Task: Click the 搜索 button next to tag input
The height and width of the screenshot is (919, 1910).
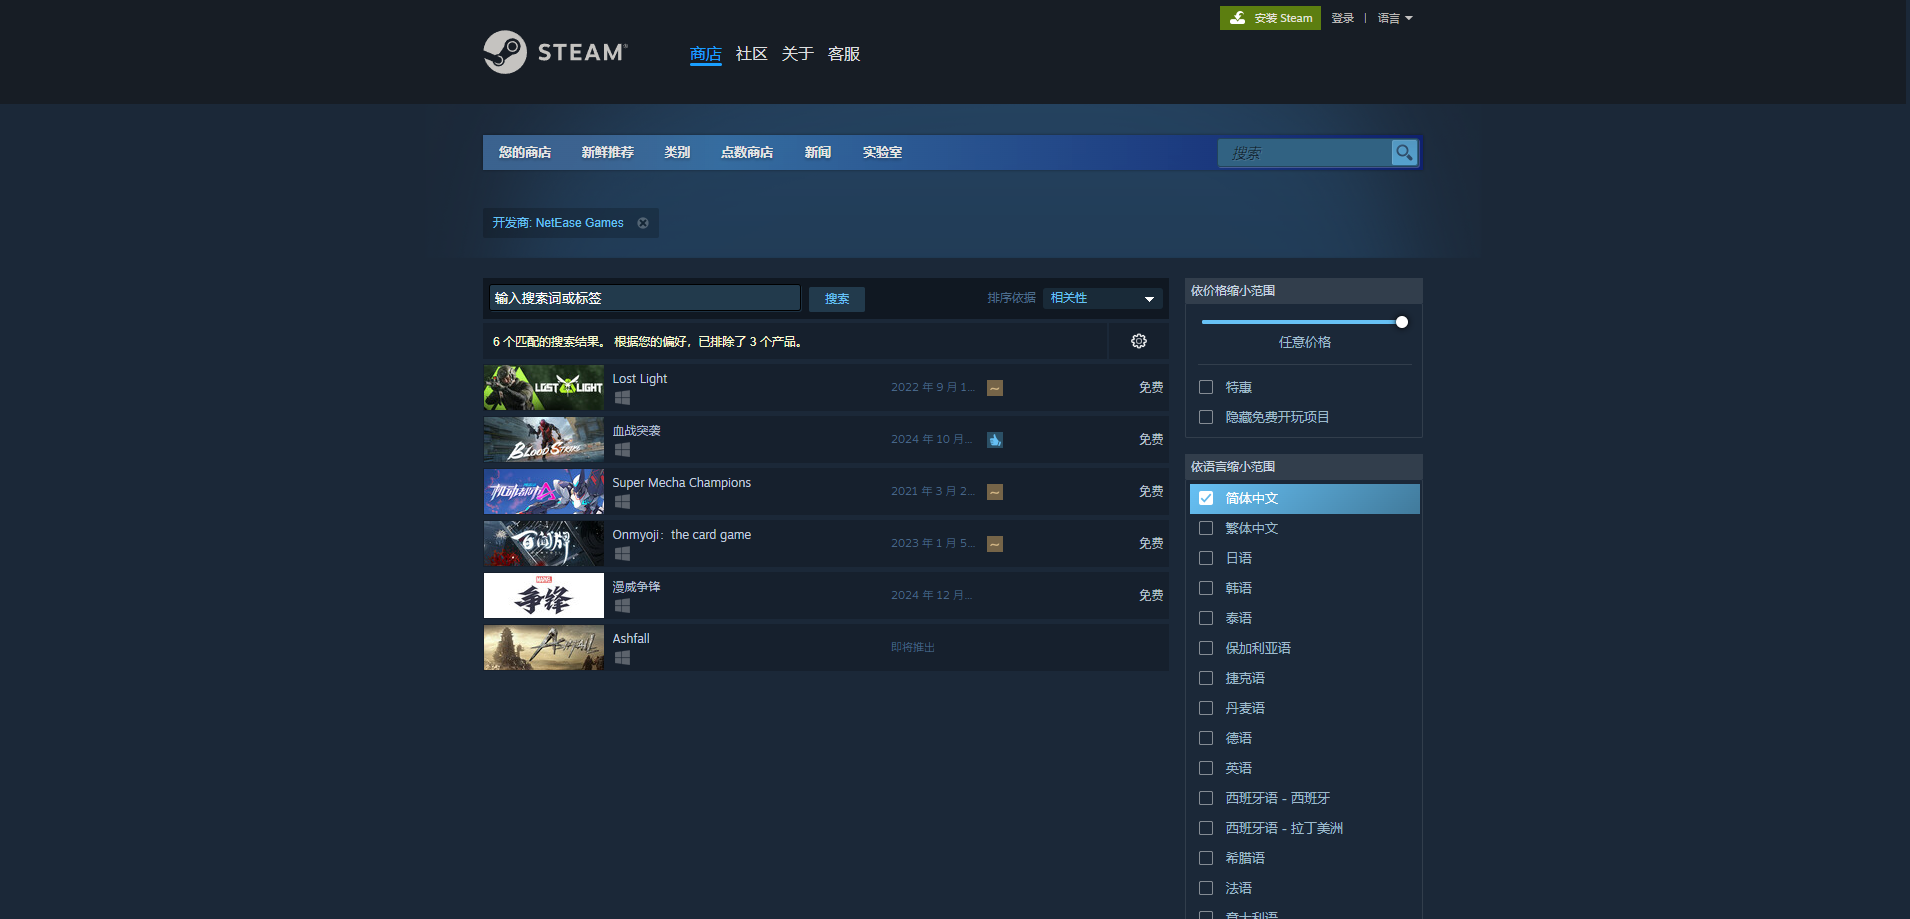Action: tap(837, 299)
